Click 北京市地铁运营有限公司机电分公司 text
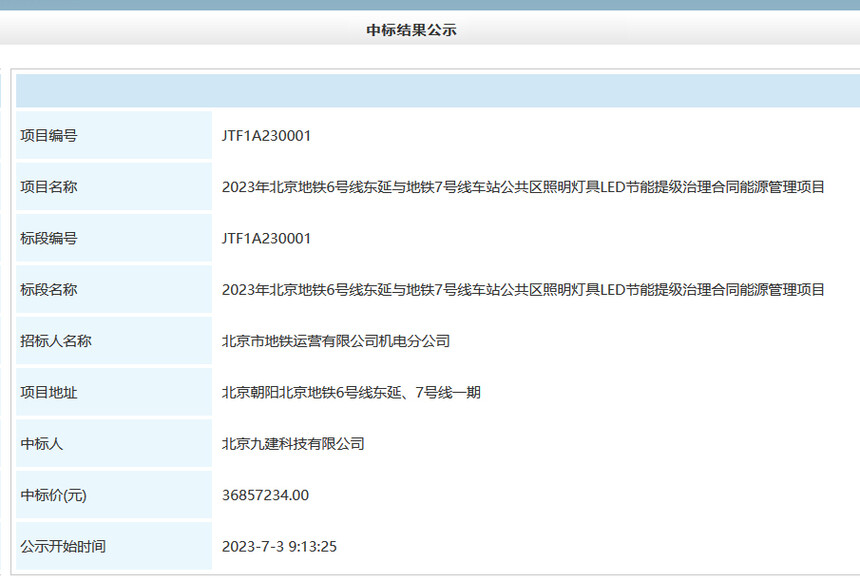This screenshot has width=860, height=582. click(x=336, y=341)
